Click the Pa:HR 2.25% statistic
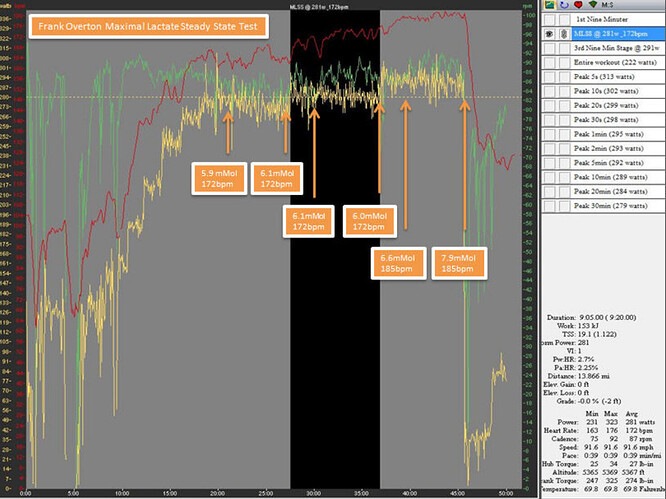666x499 pixels. (576, 368)
